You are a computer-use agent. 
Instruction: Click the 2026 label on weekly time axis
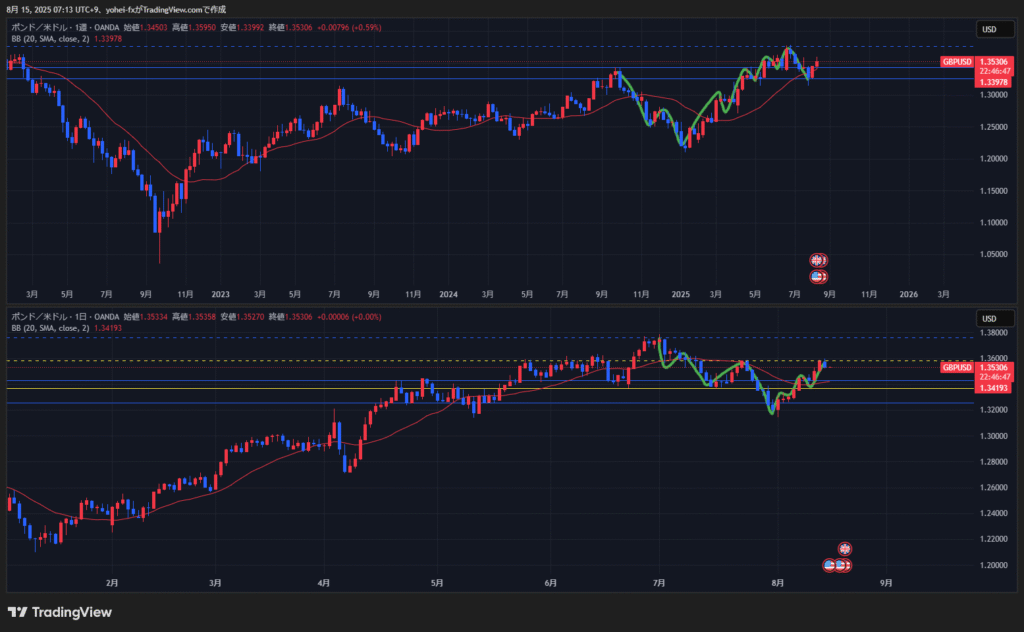[x=908, y=295]
